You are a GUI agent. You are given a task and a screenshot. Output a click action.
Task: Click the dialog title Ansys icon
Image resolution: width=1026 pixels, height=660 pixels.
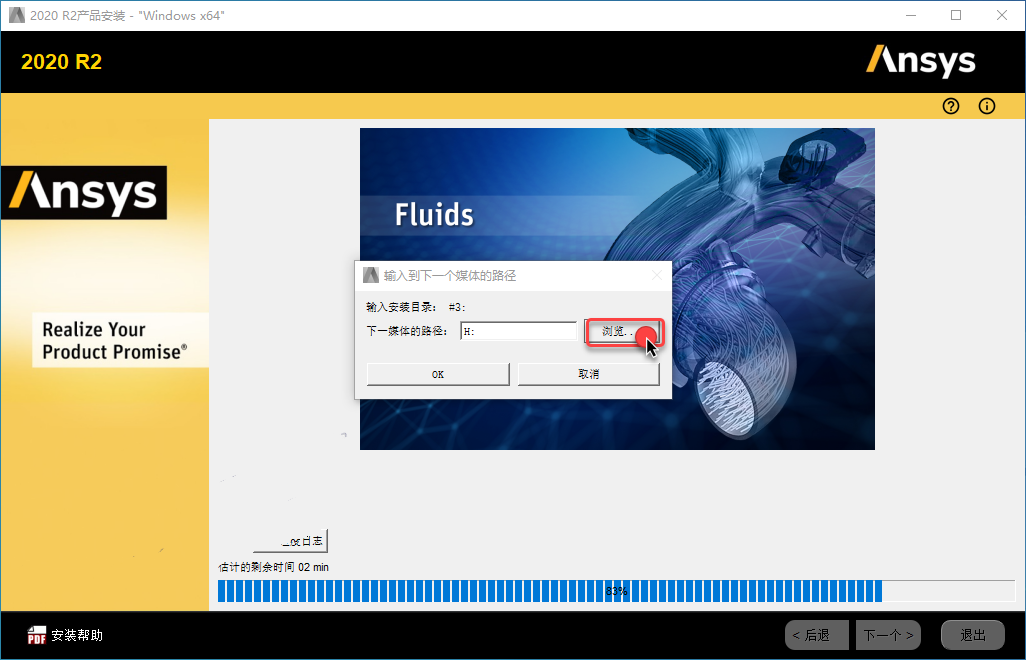(x=371, y=275)
